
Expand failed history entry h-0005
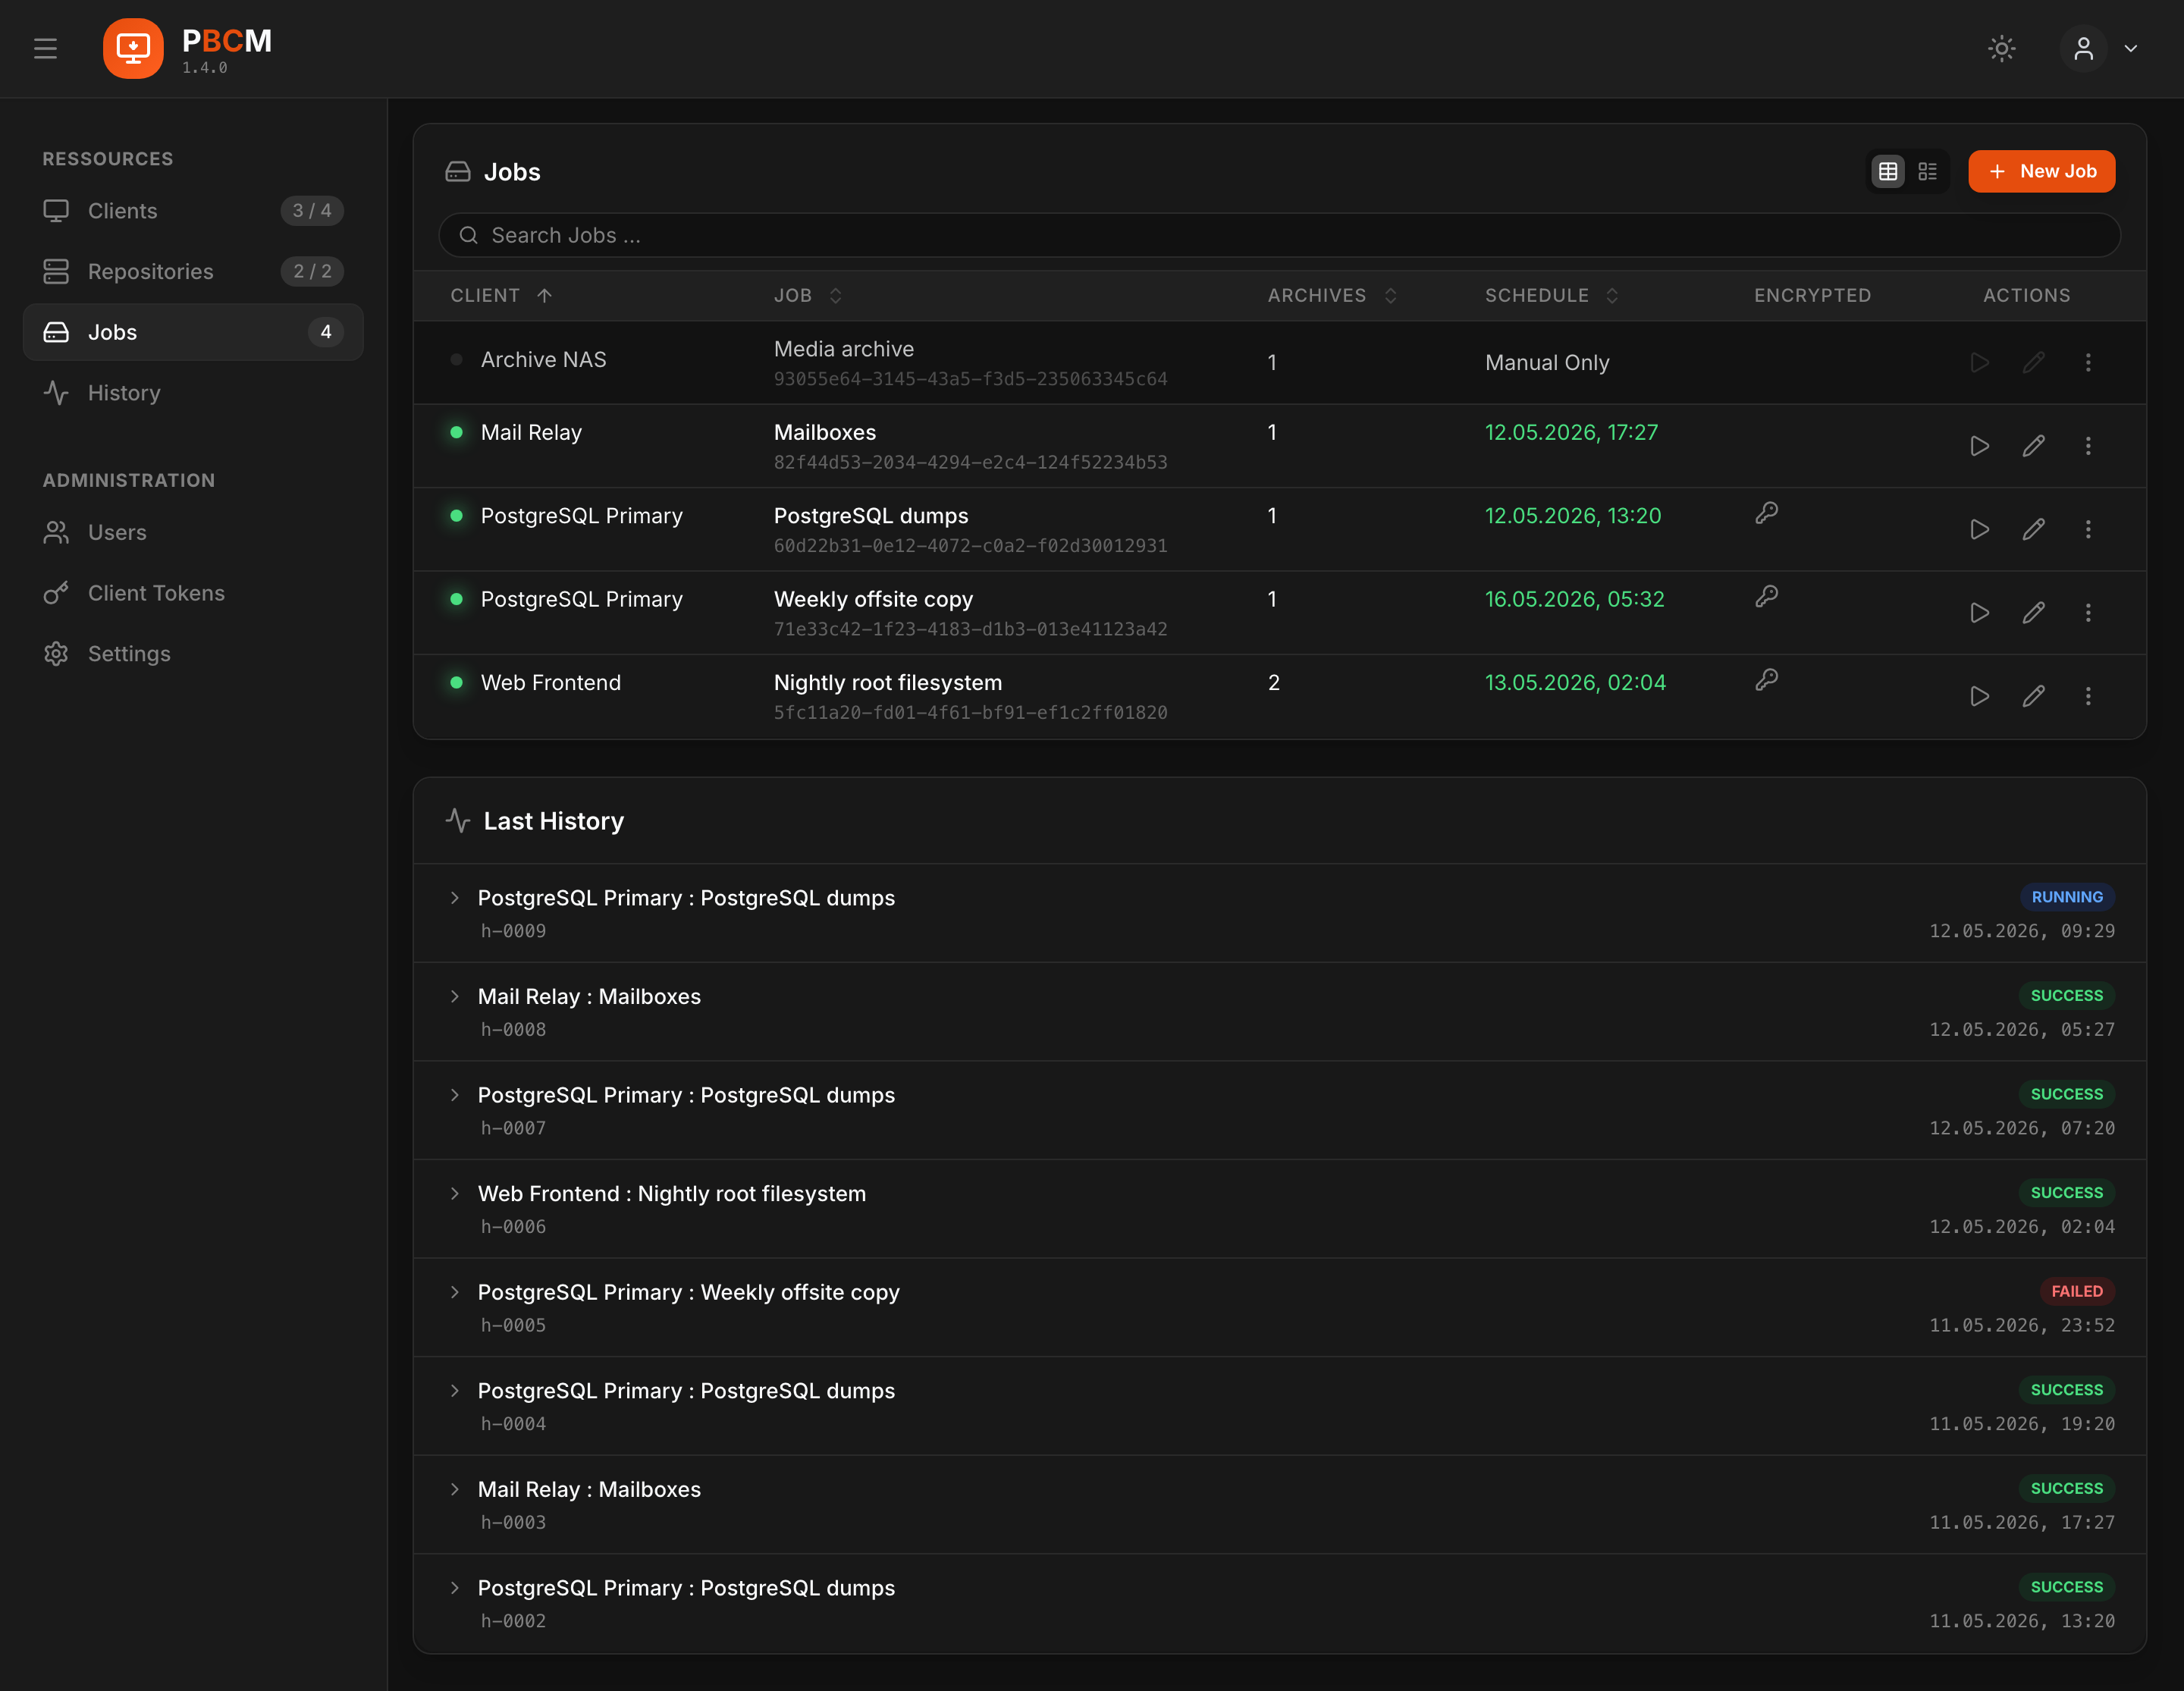coord(455,1293)
